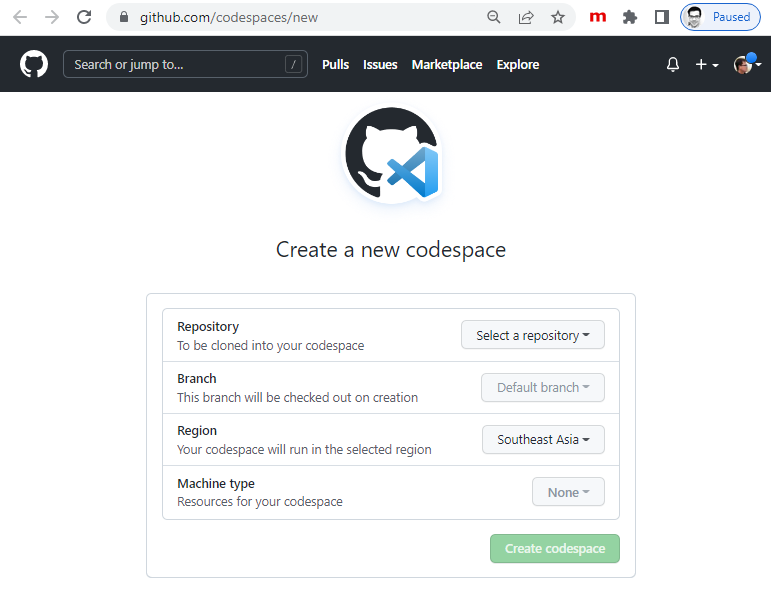This screenshot has height=600, width=771.
Task: Open the 'Select a repository' dropdown
Action: pos(533,335)
